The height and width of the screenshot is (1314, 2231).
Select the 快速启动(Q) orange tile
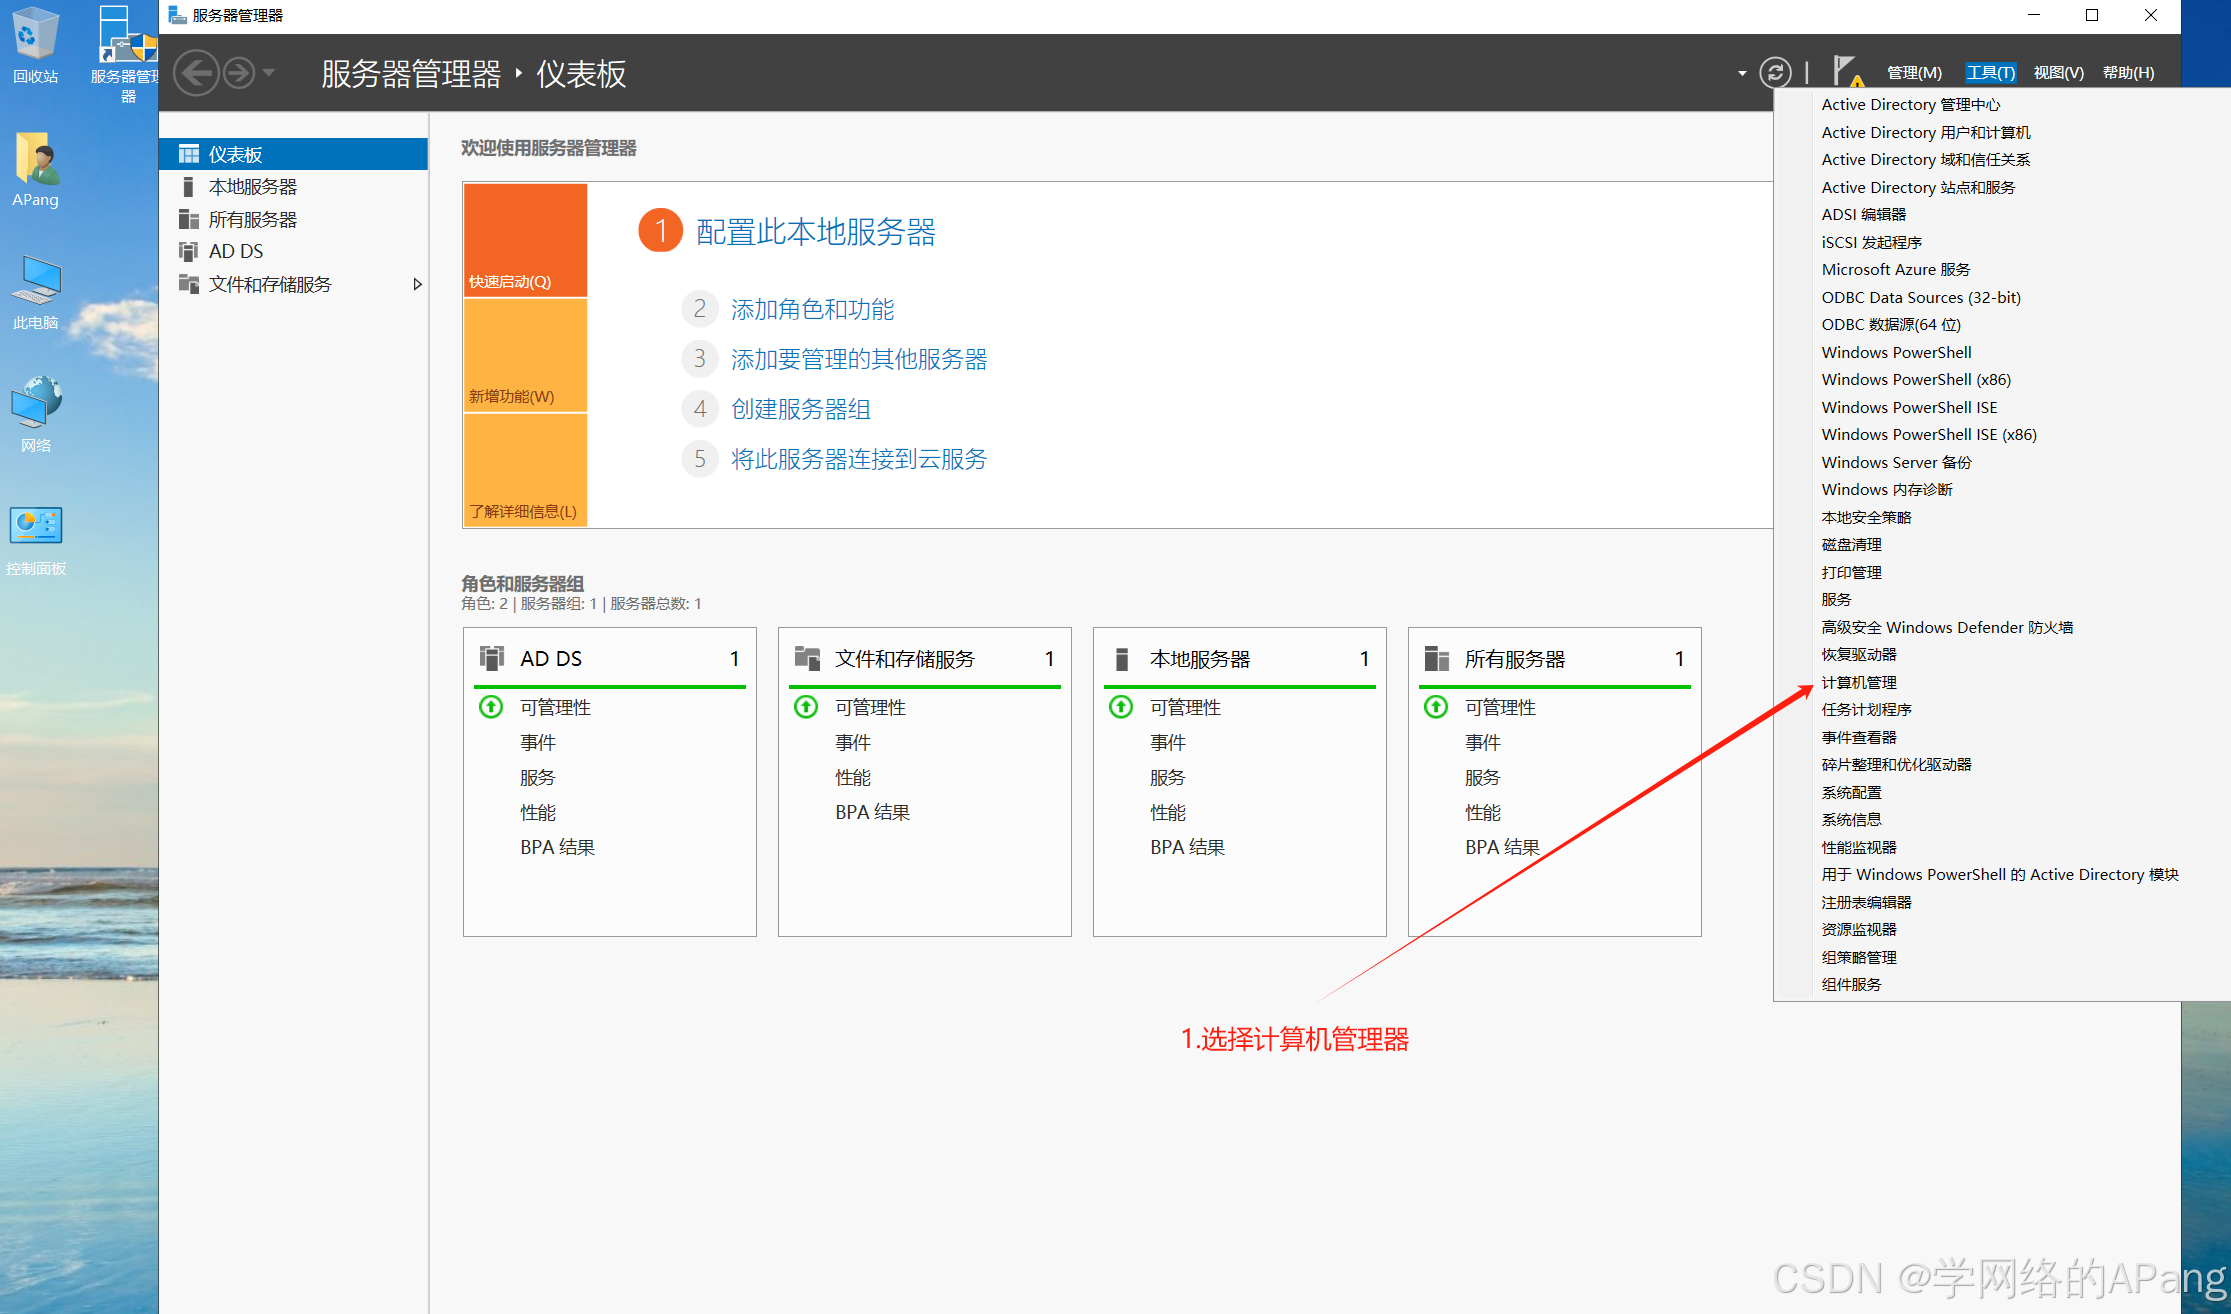point(525,240)
